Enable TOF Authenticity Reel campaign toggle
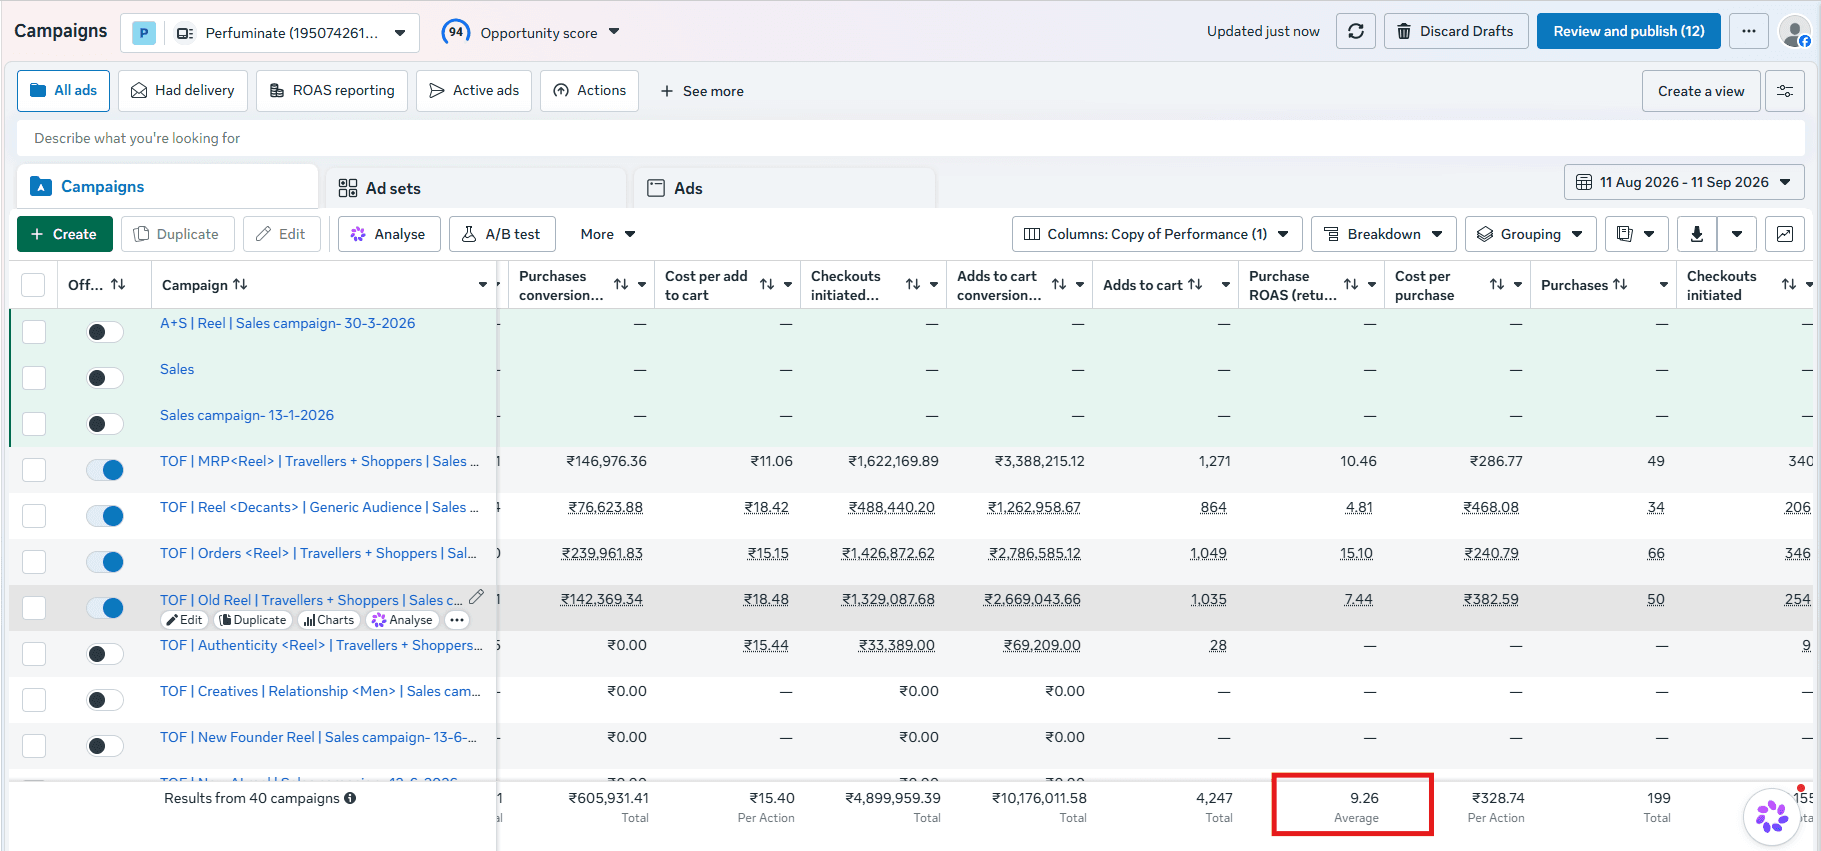This screenshot has width=1821, height=851. tap(105, 654)
